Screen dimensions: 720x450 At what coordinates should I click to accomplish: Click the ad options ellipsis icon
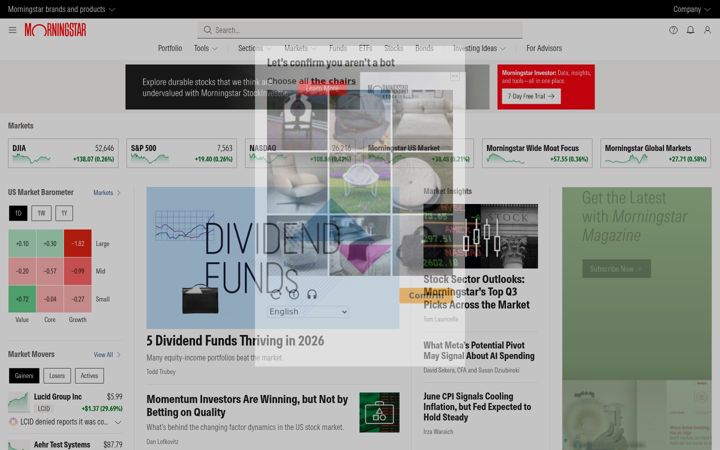coord(455,76)
